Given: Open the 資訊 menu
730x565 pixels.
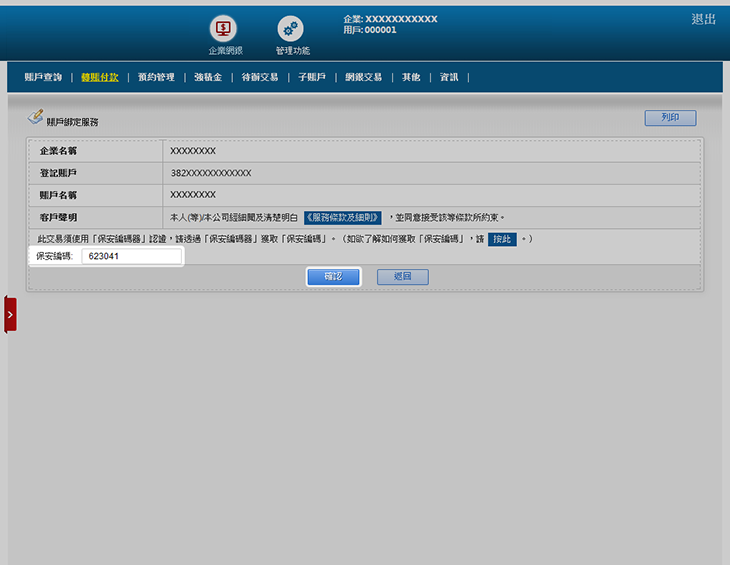Looking at the screenshot, I should click(x=449, y=77).
